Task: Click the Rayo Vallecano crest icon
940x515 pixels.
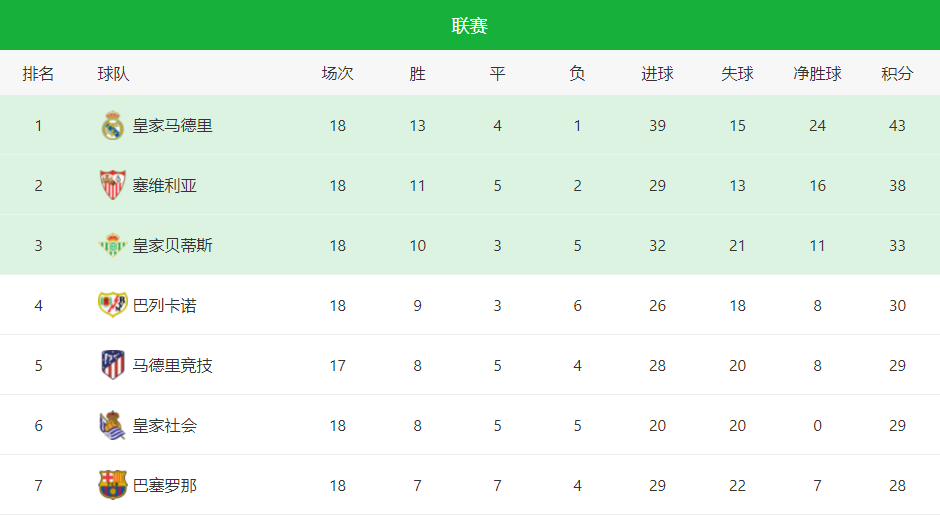Action: click(112, 305)
